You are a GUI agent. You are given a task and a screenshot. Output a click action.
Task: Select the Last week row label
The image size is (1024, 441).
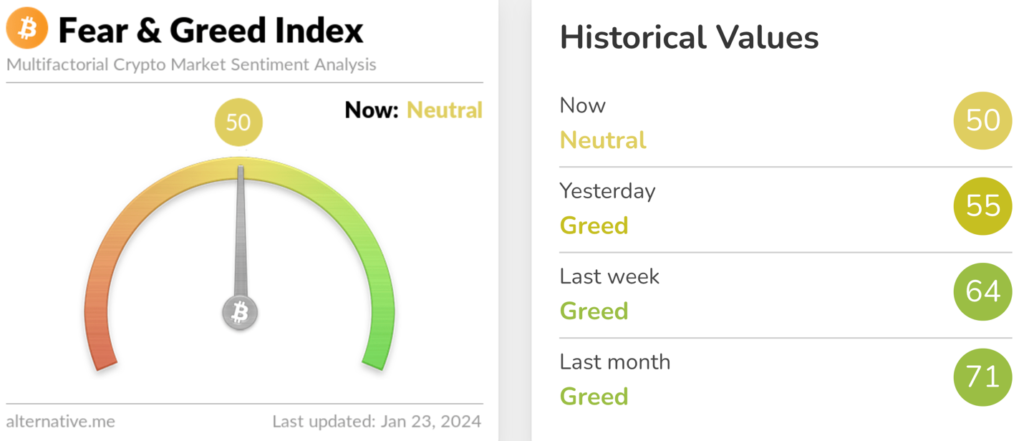pyautogui.click(x=609, y=276)
